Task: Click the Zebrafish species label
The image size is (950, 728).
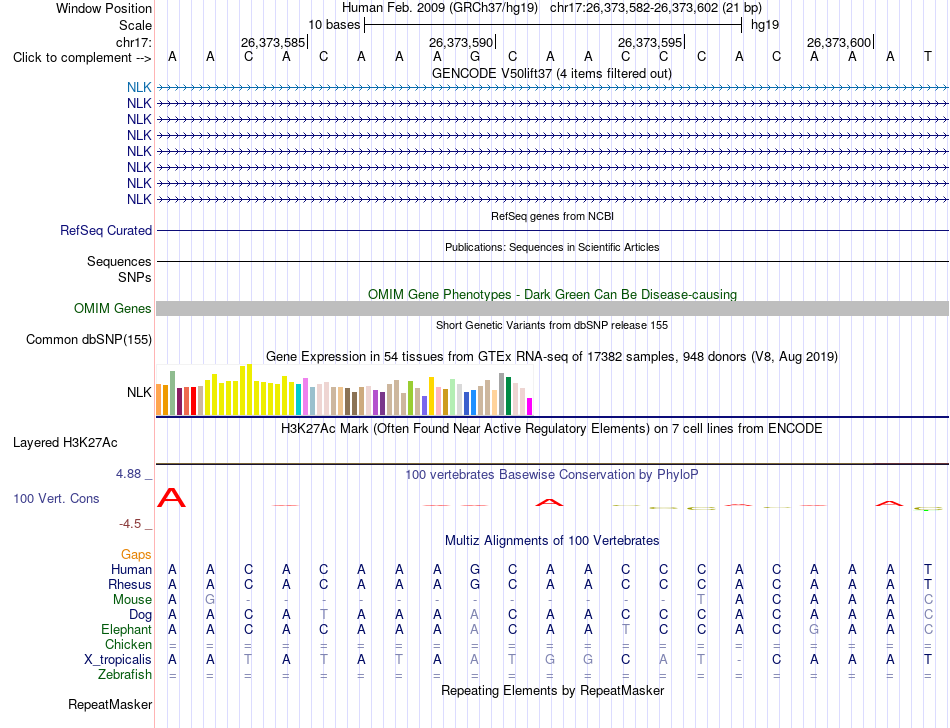Action: 125,674
